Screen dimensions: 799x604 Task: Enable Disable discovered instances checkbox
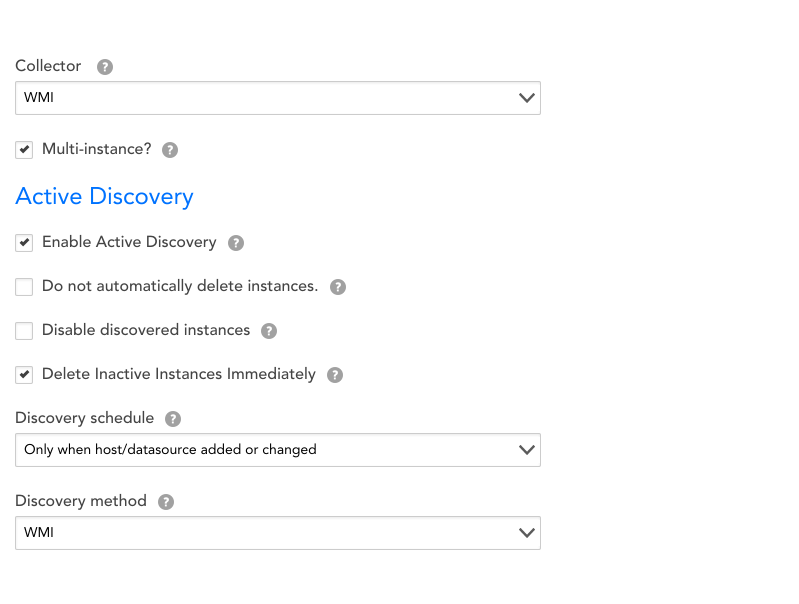click(24, 331)
